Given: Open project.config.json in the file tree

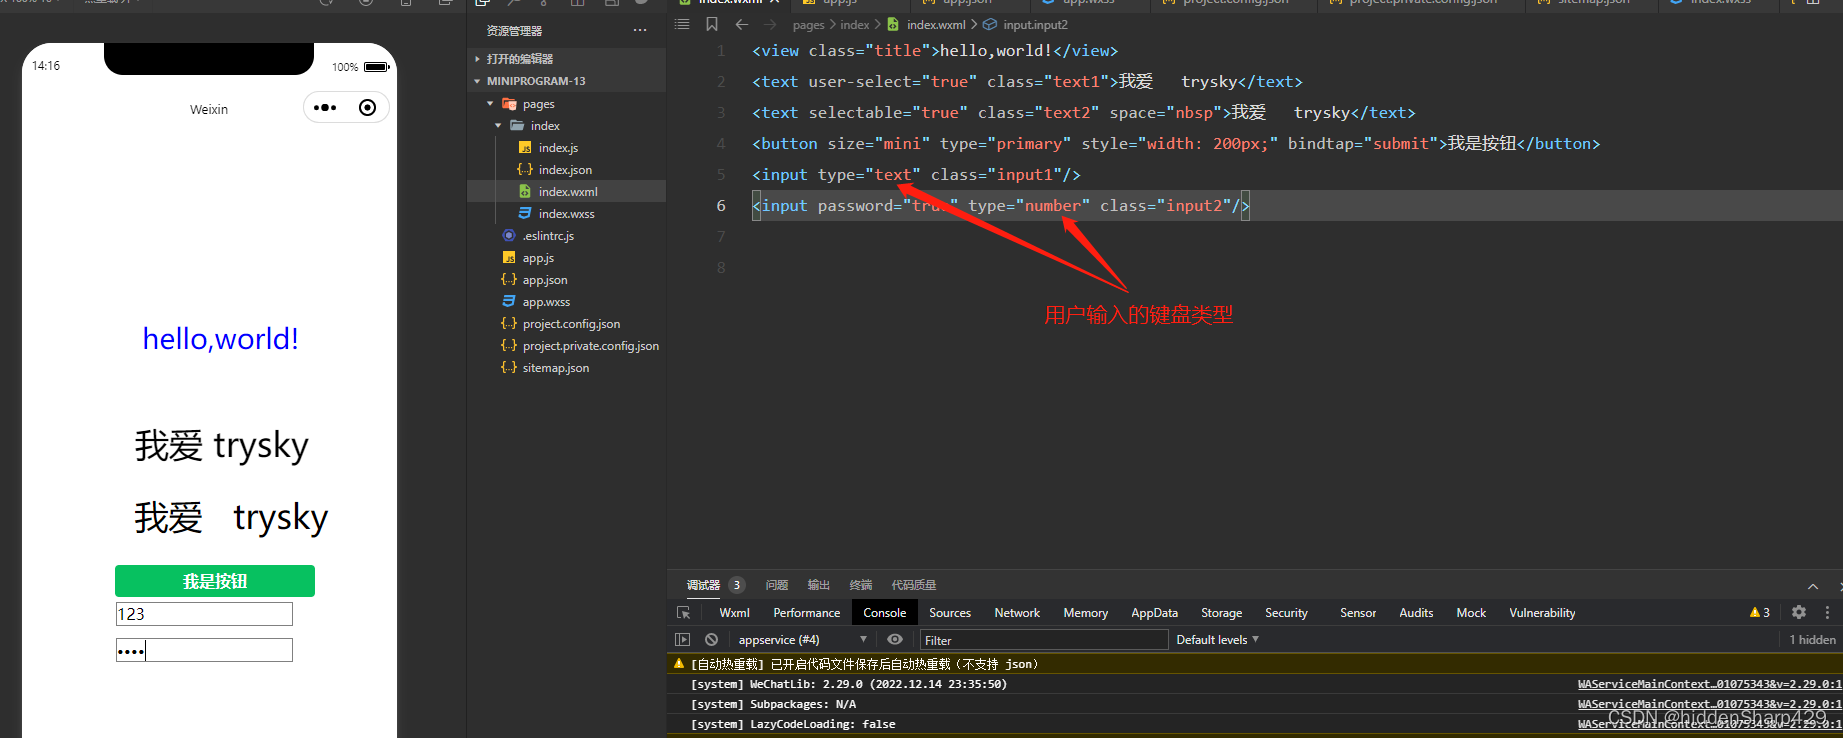Looking at the screenshot, I should pos(566,324).
